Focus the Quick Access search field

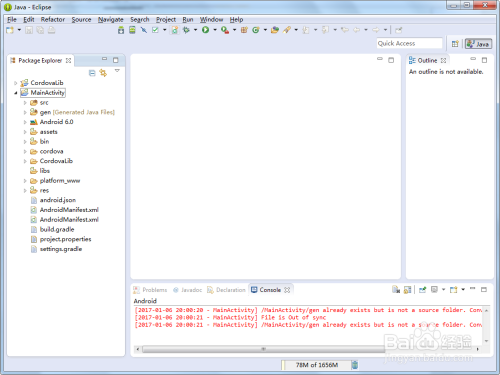409,43
